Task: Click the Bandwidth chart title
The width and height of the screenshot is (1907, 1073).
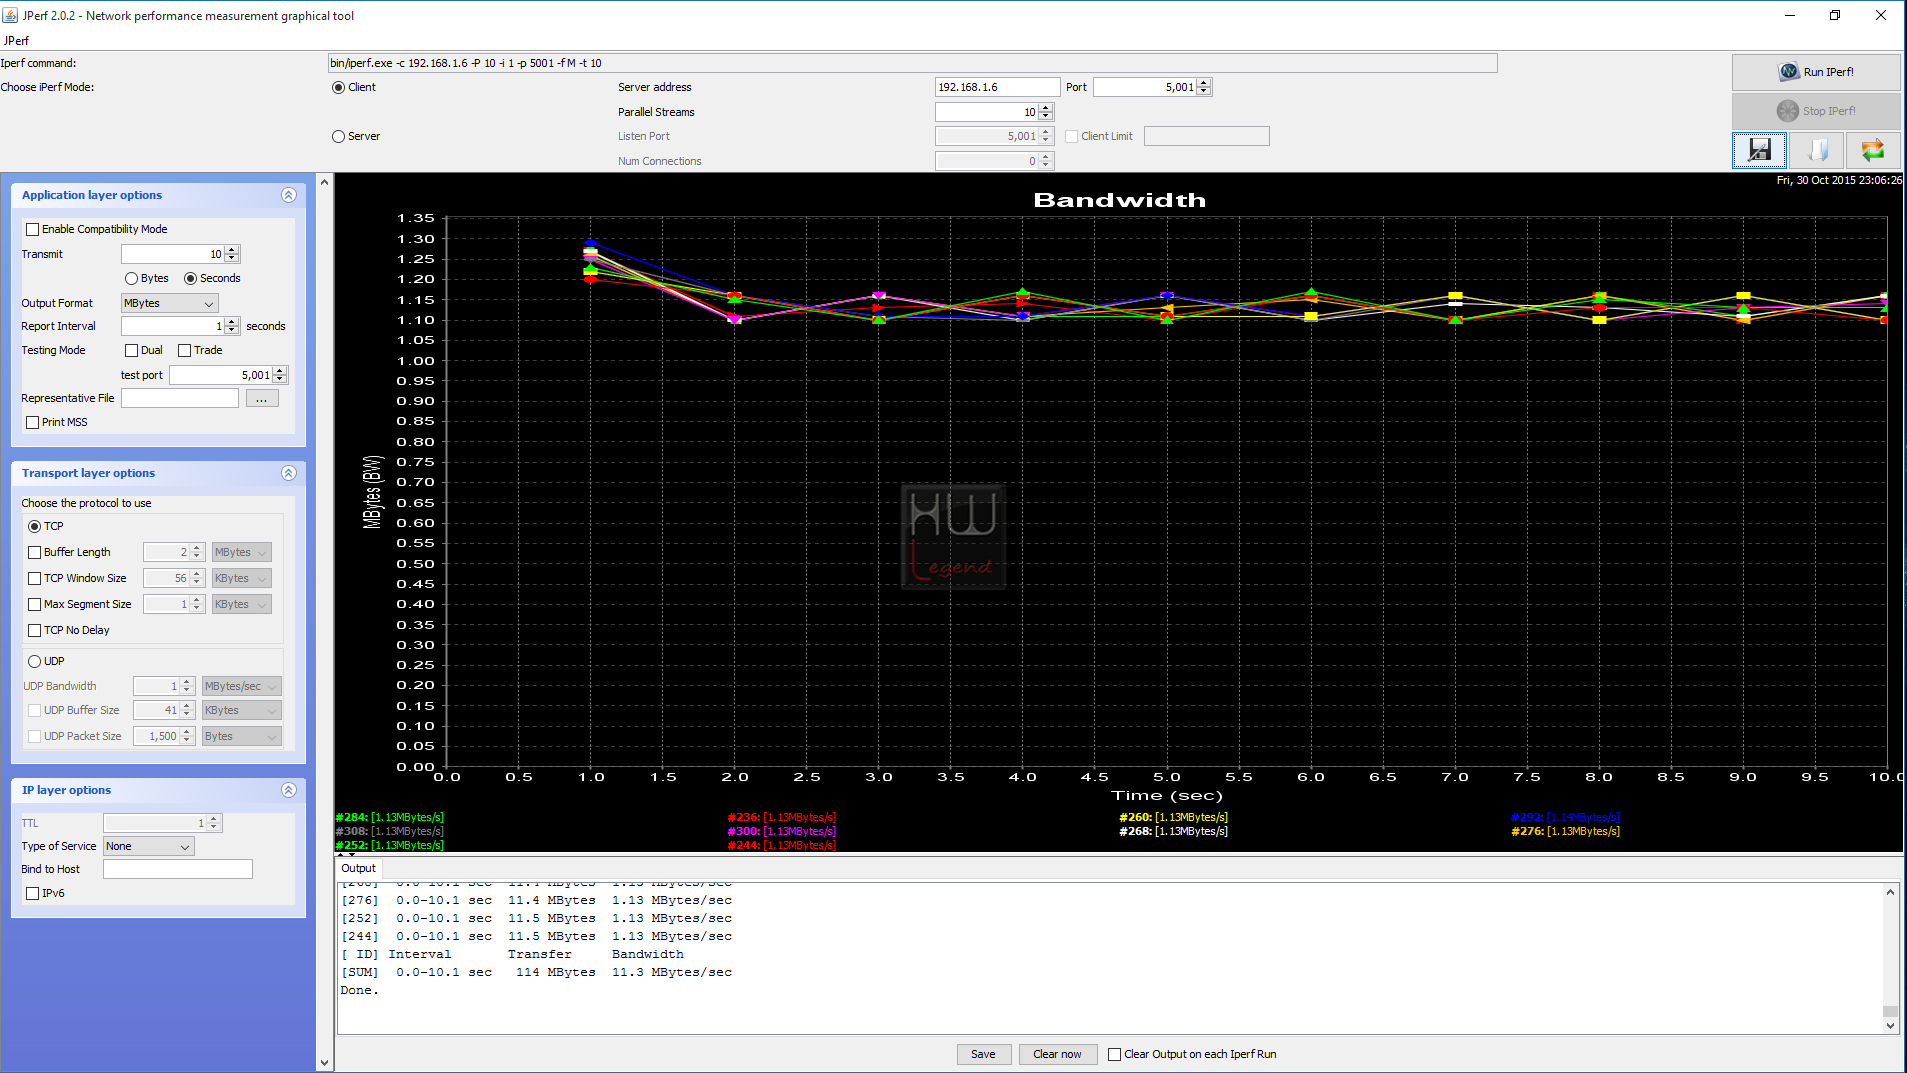Action: point(1119,200)
